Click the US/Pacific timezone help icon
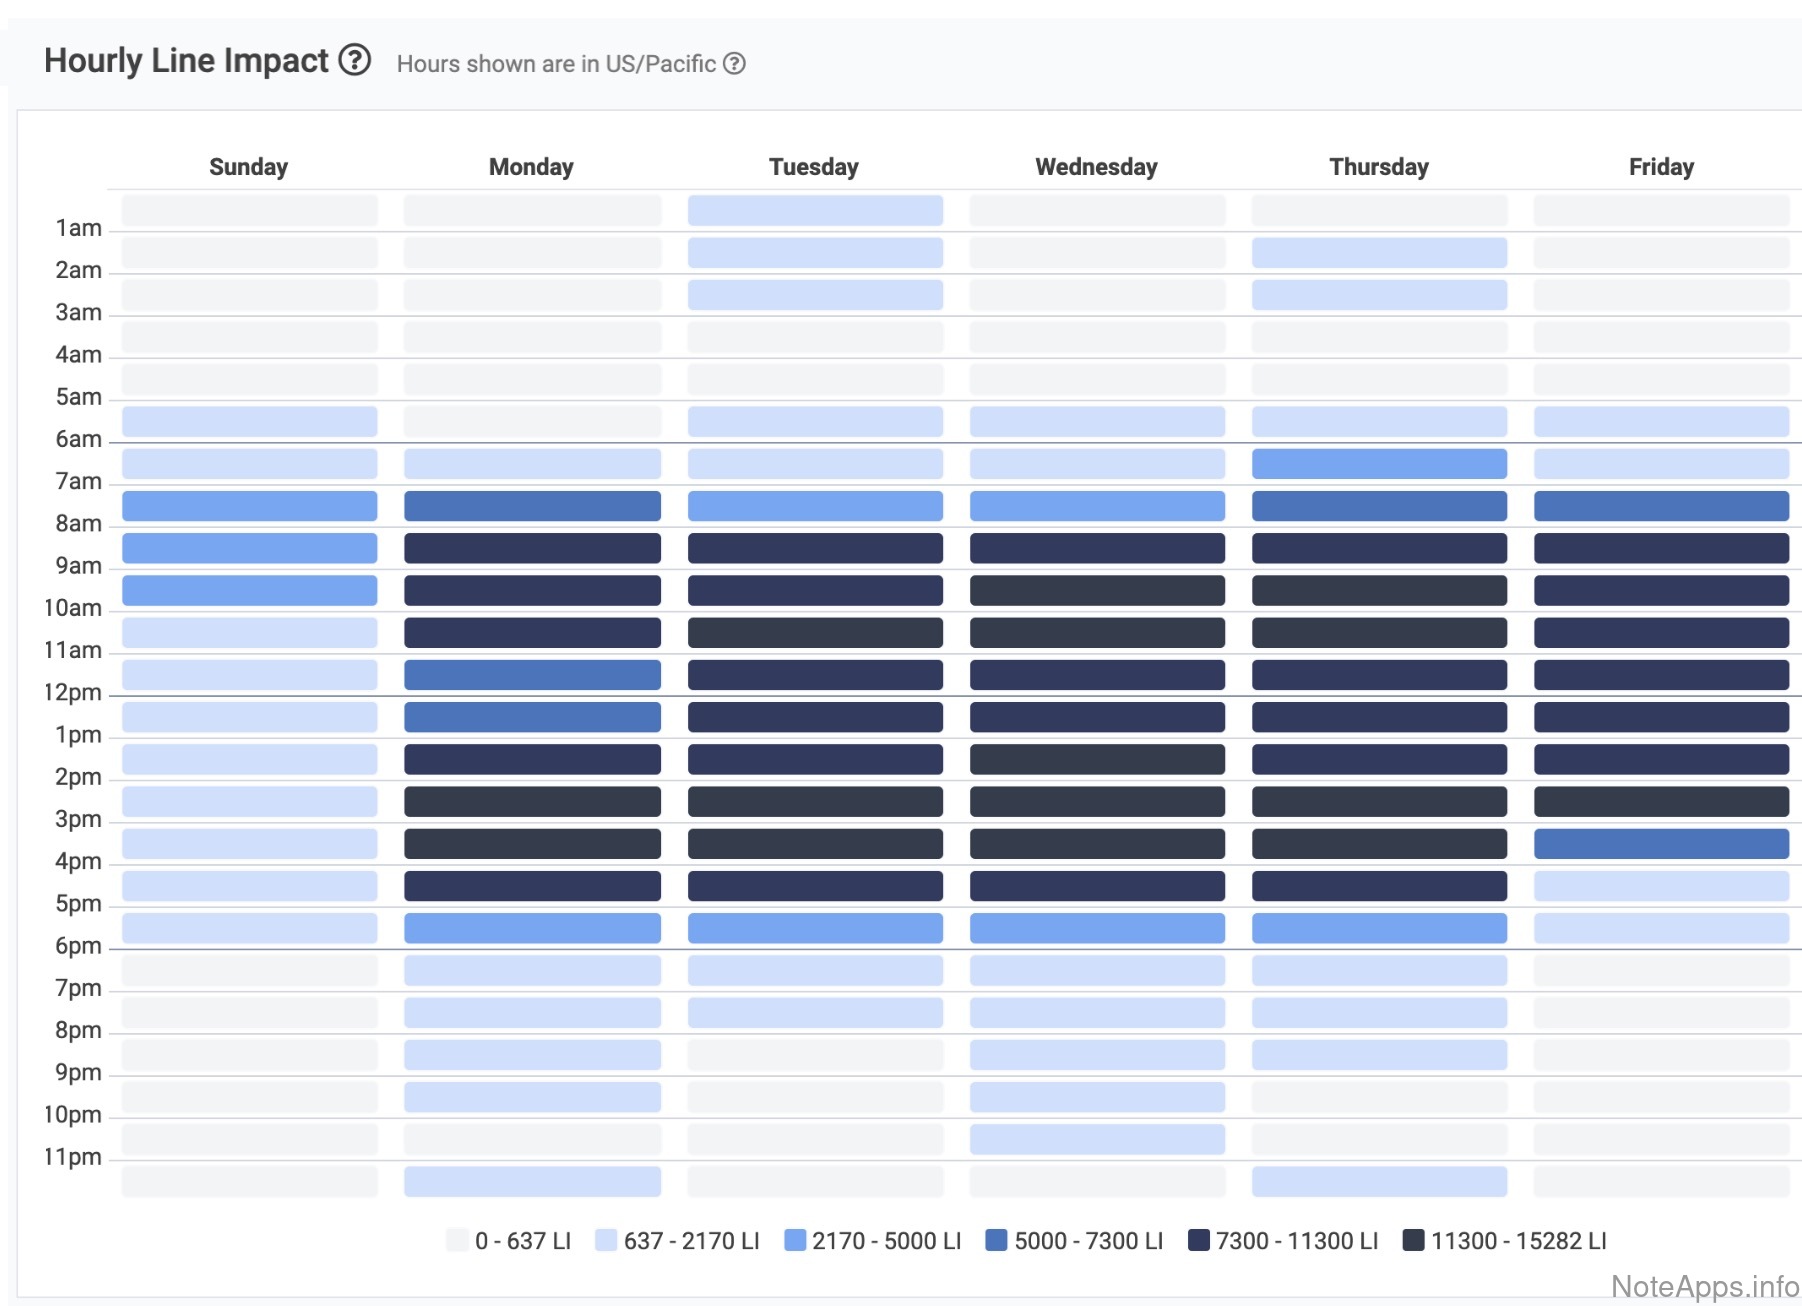 coord(734,64)
